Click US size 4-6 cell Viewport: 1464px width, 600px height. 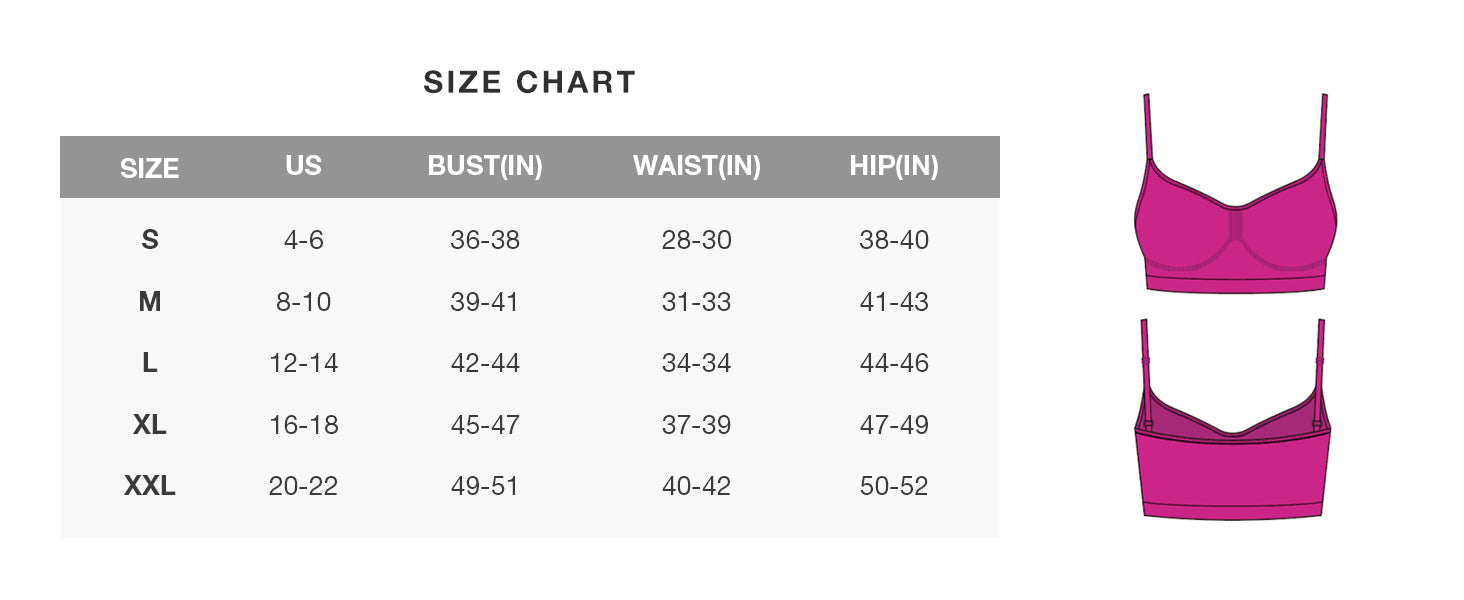[x=303, y=240]
